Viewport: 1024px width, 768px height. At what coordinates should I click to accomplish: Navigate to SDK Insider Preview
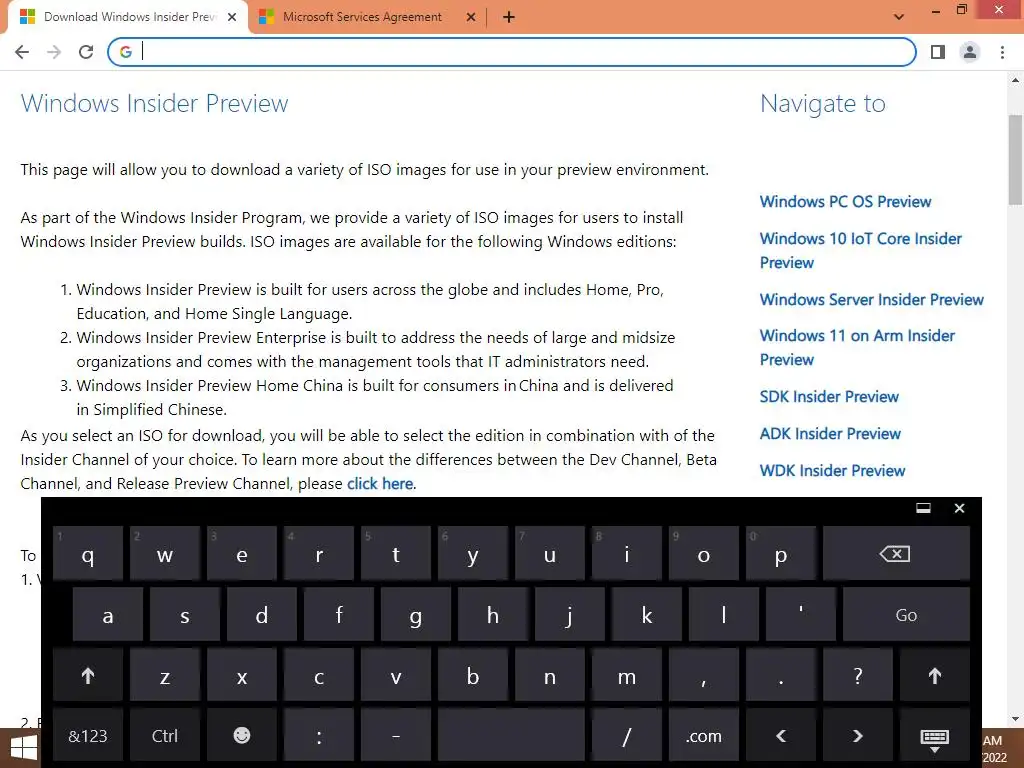(x=829, y=397)
